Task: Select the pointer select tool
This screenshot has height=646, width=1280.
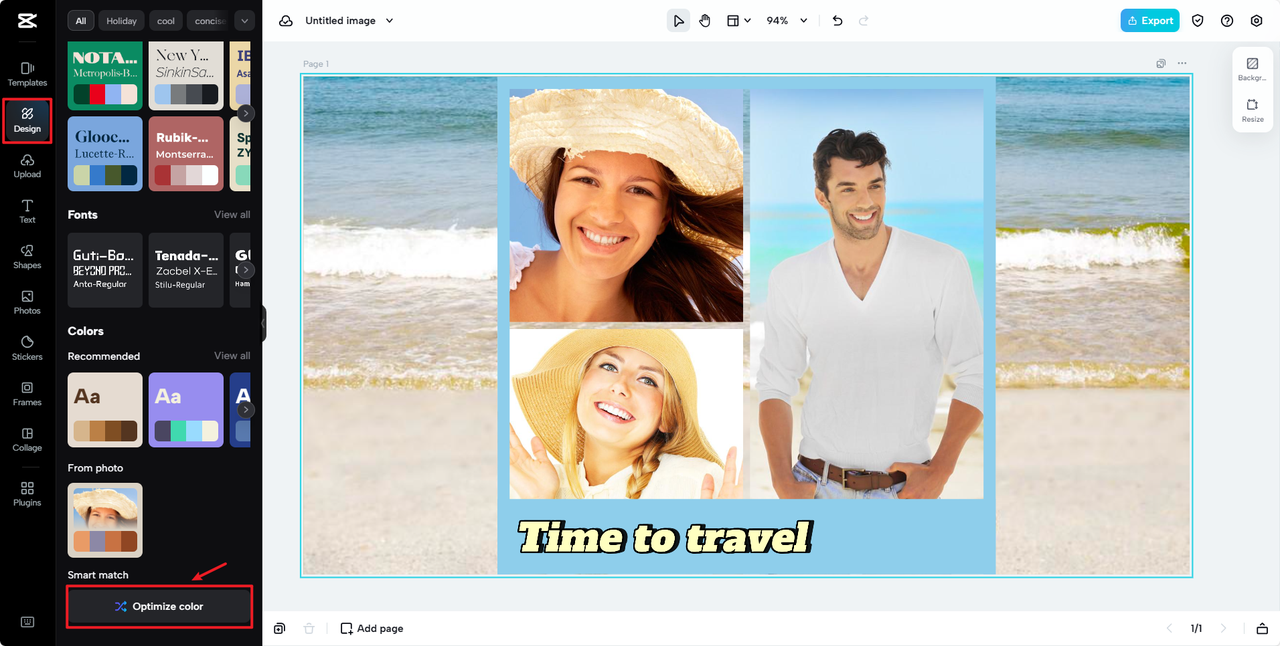Action: [679, 20]
